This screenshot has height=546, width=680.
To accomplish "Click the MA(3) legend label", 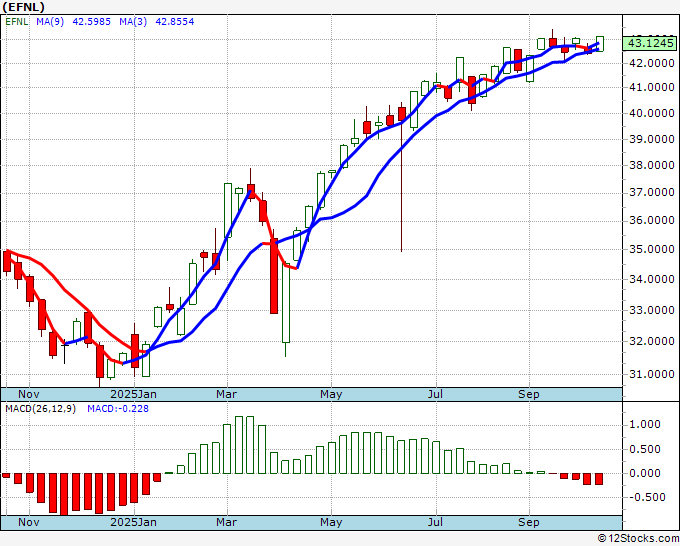I will pyautogui.click(x=133, y=21).
